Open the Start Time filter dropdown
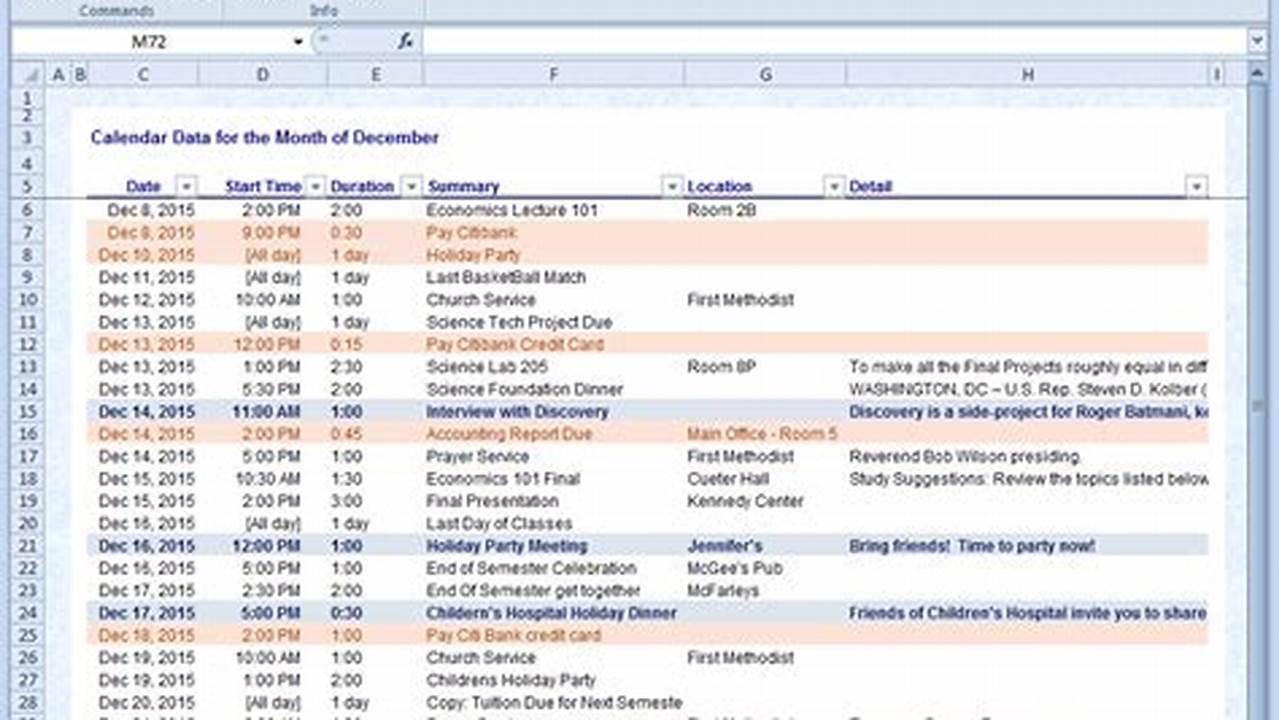Image resolution: width=1279 pixels, height=720 pixels. coord(315,186)
